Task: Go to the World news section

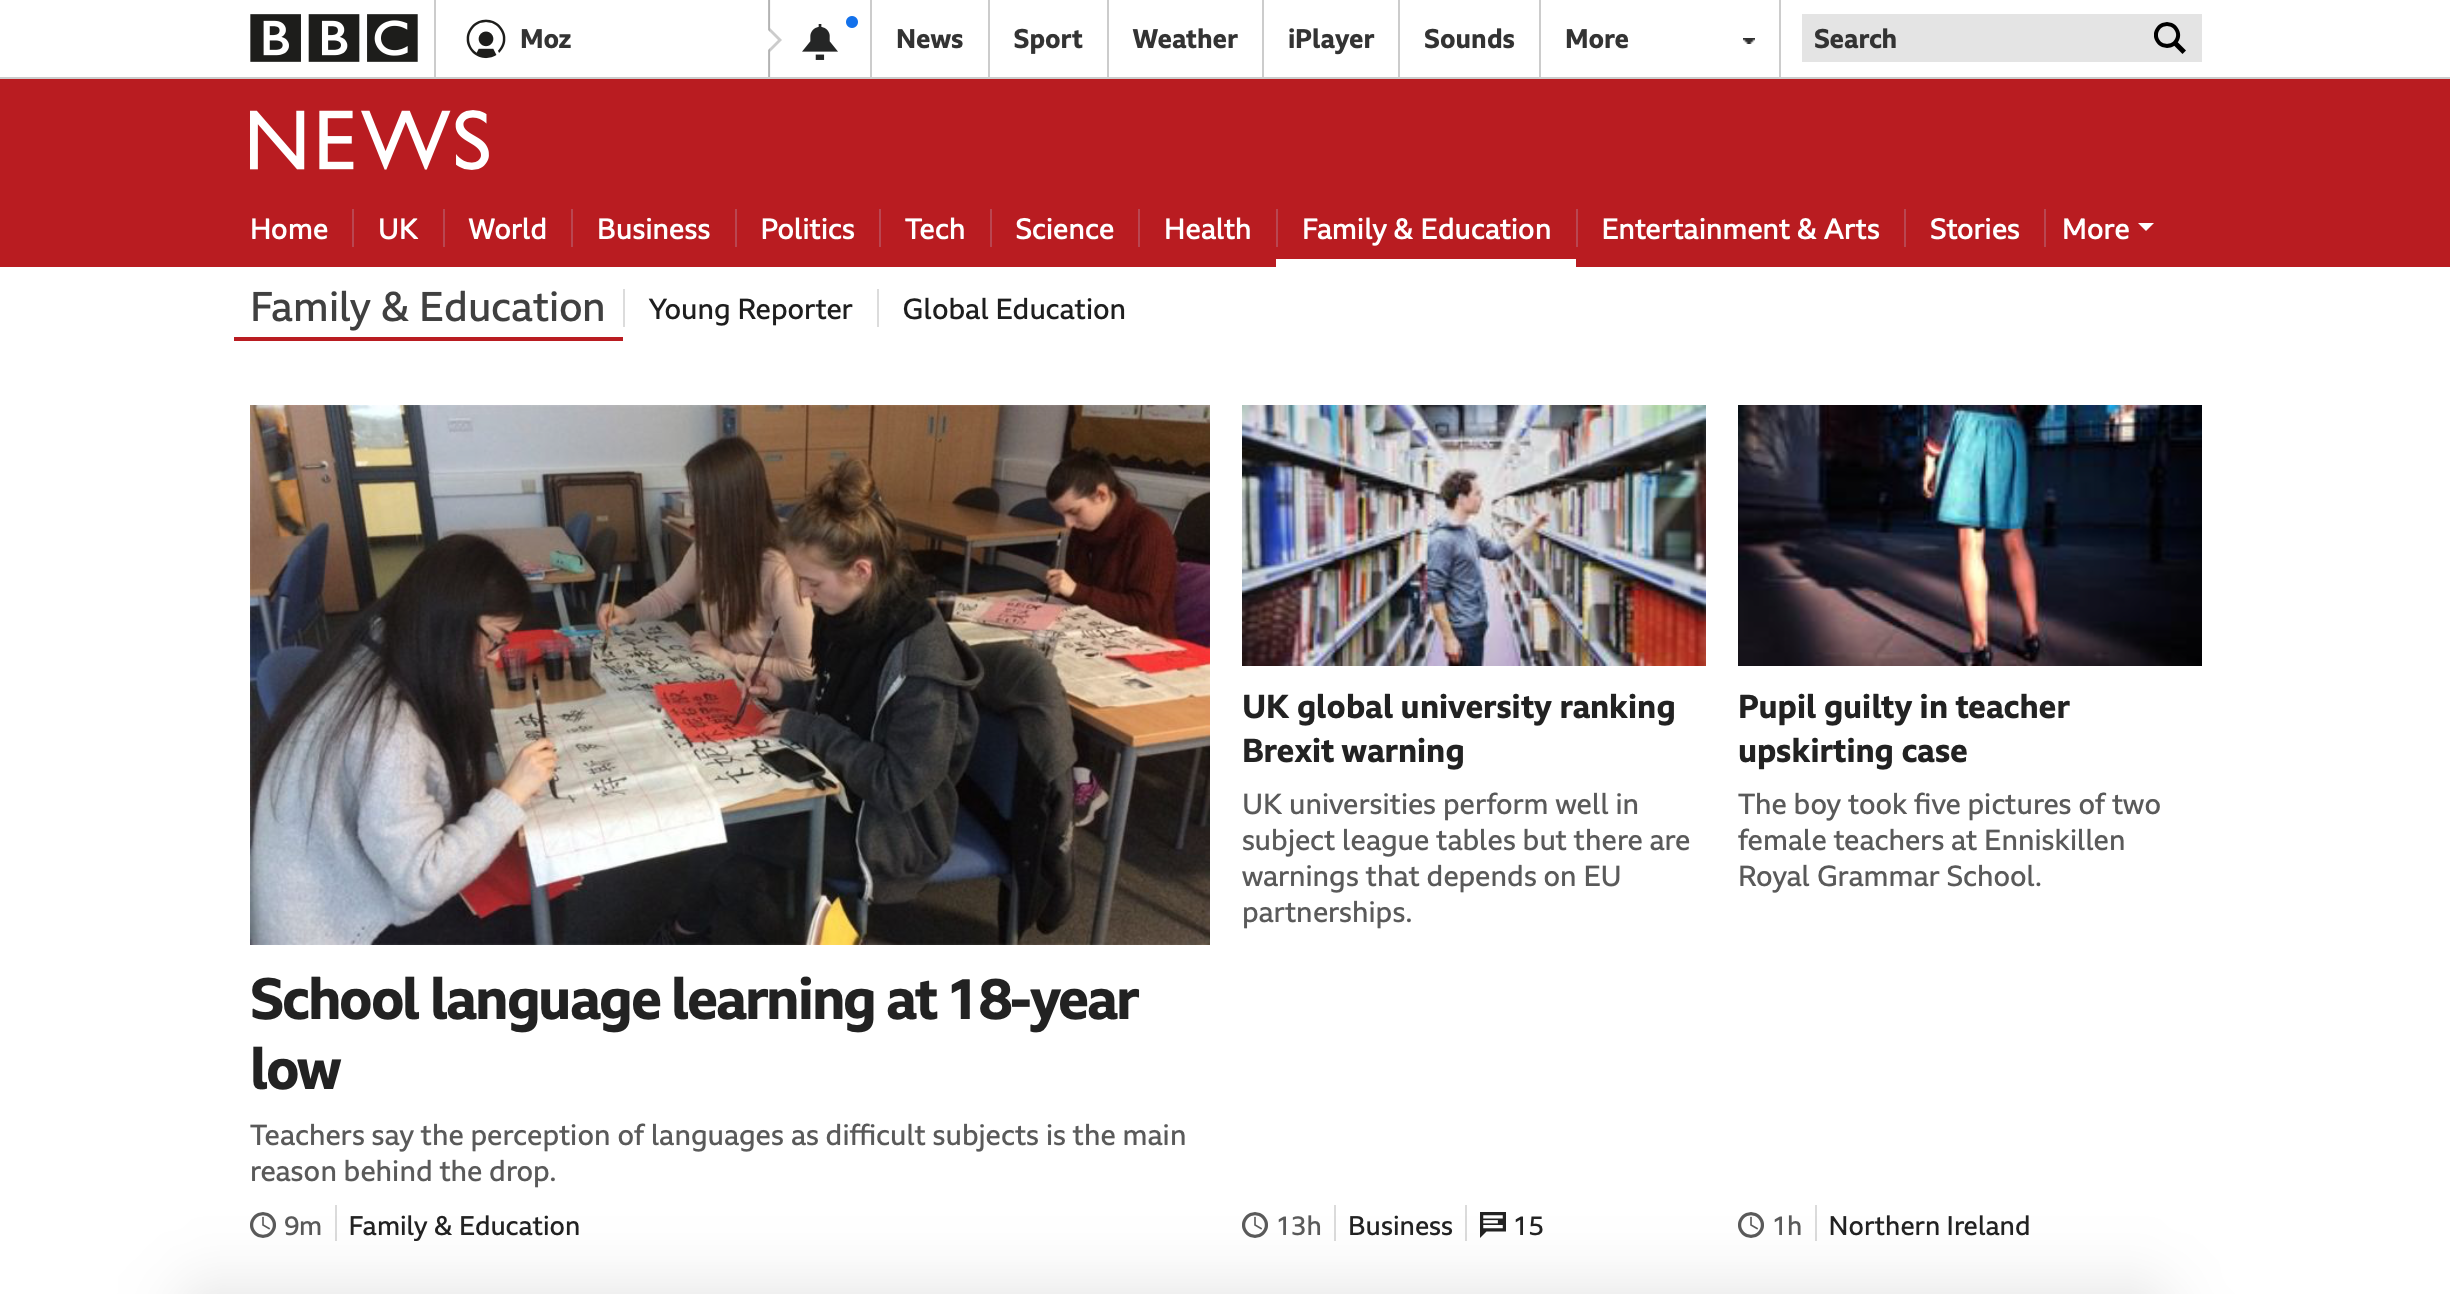Action: pyautogui.click(x=507, y=229)
